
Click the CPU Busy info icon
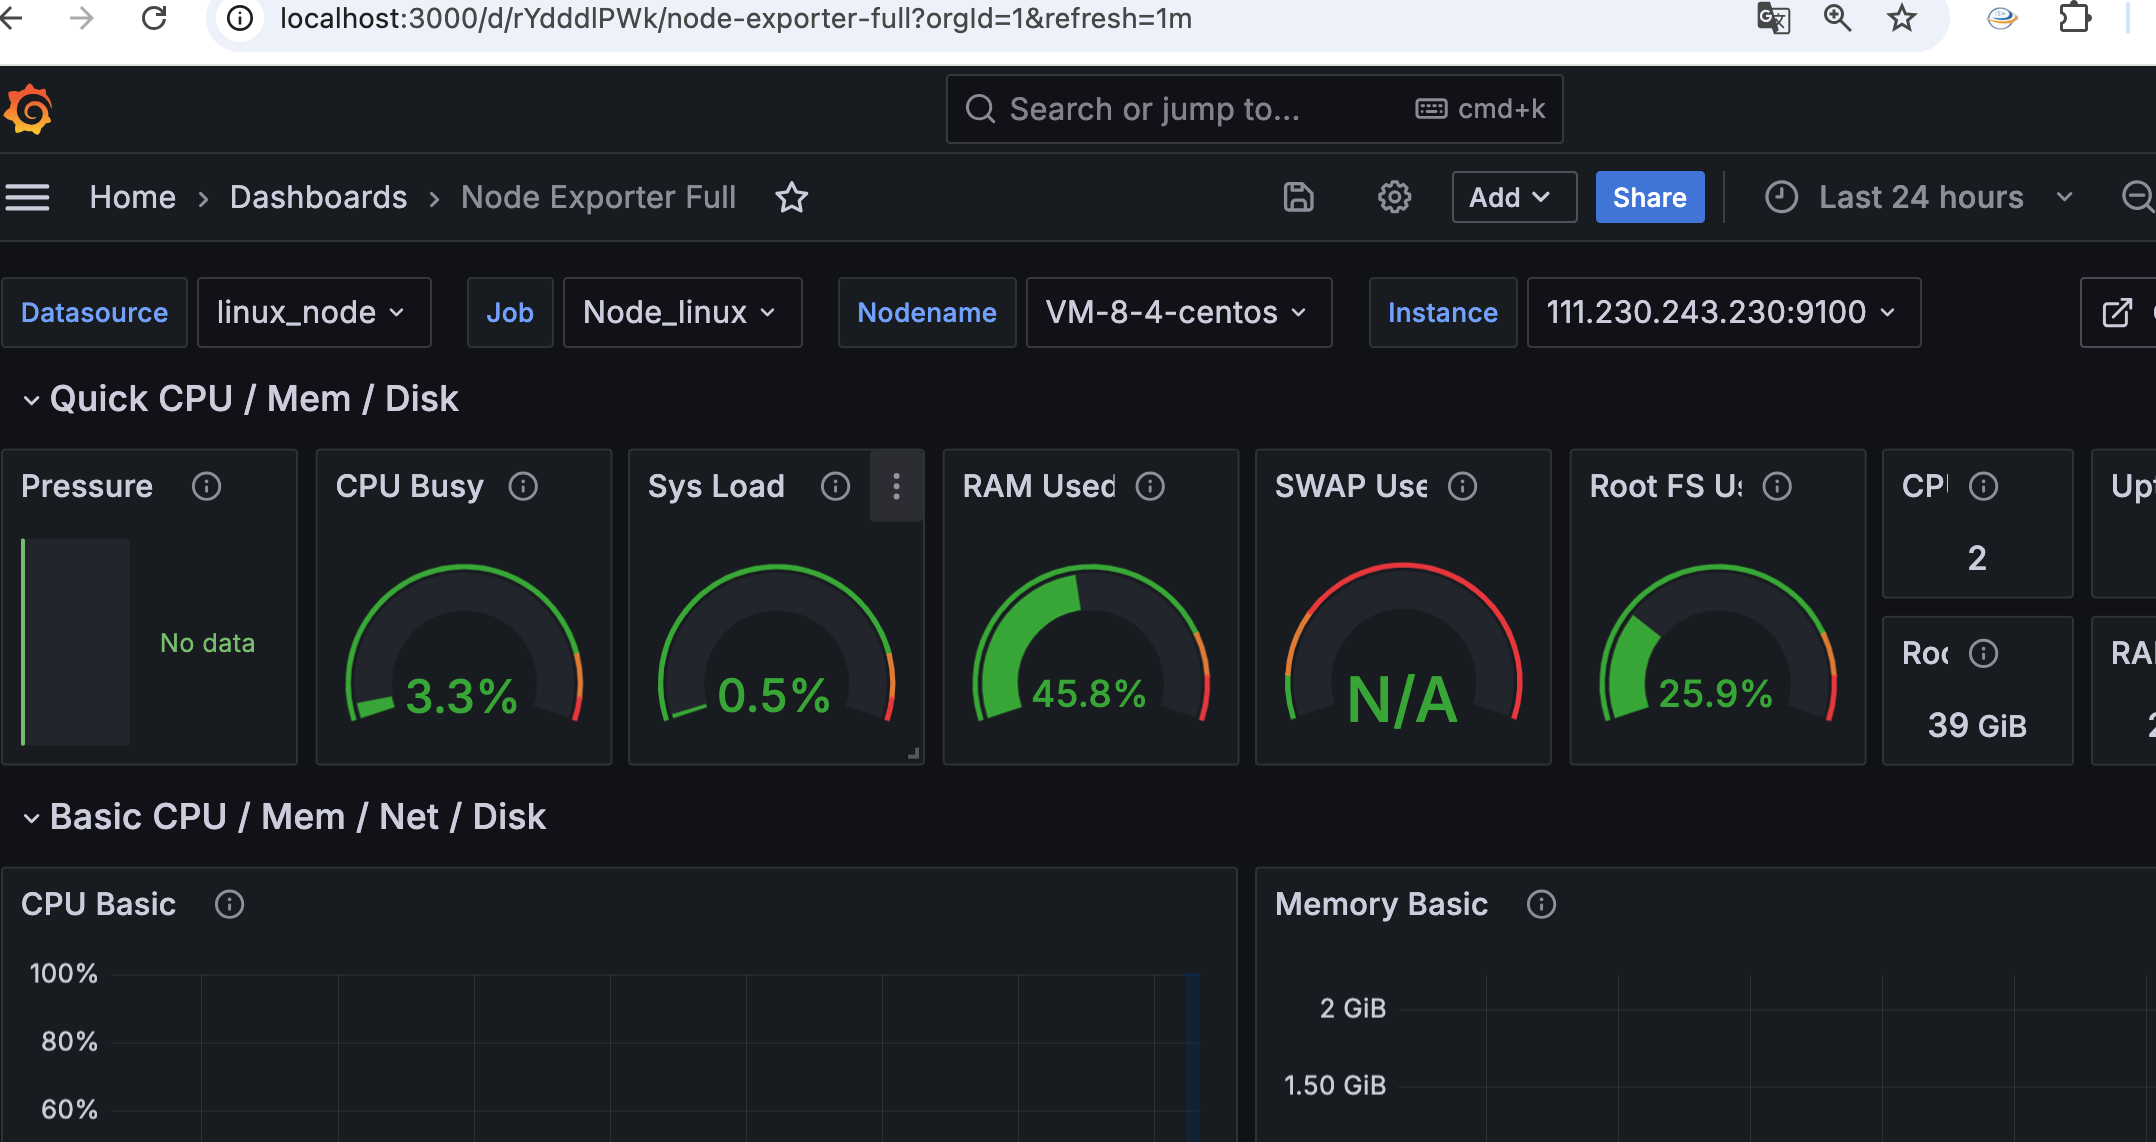point(523,486)
